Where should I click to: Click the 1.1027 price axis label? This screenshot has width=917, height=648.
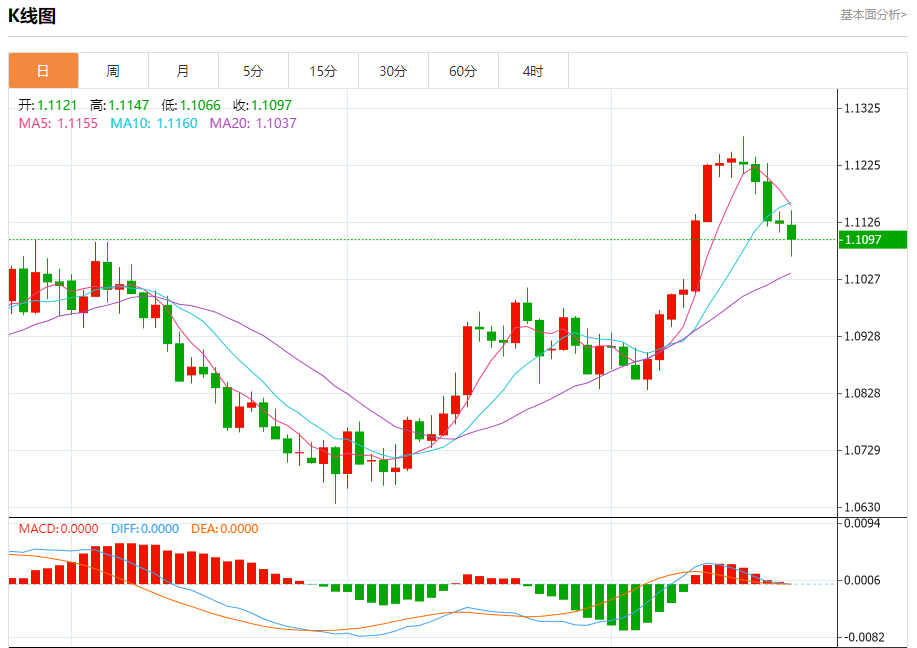point(862,279)
